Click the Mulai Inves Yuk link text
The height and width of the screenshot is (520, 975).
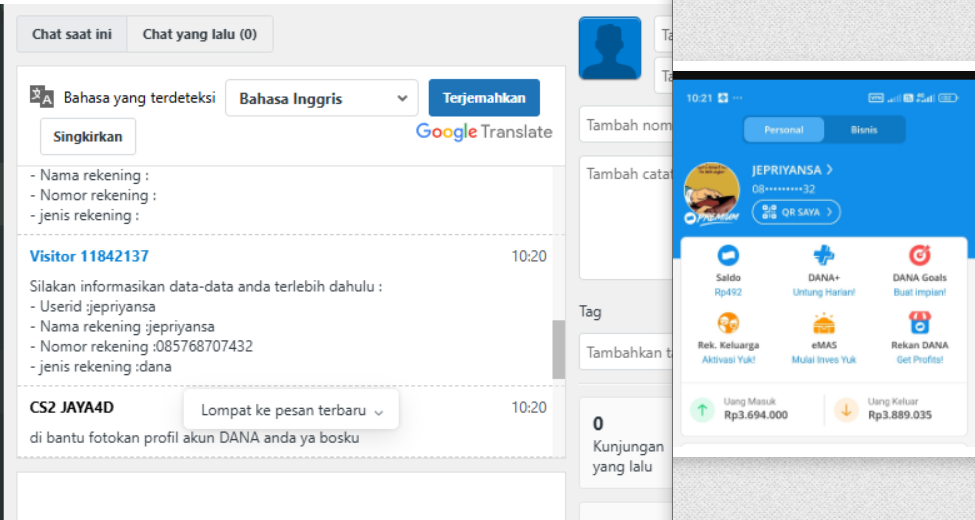click(823, 360)
